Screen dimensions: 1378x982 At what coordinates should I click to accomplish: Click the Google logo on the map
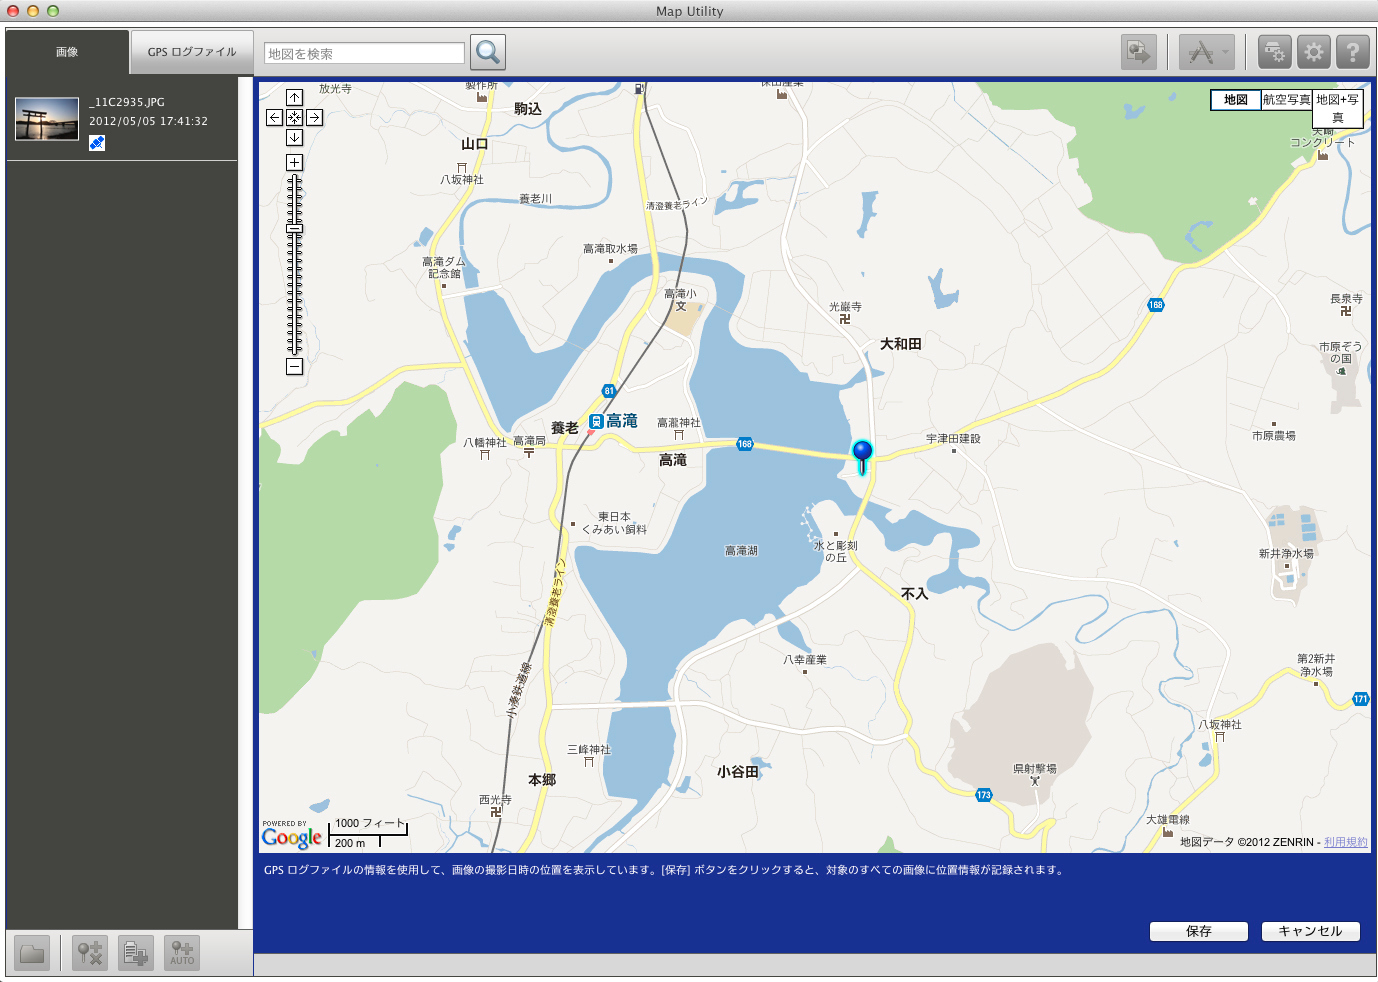[292, 837]
